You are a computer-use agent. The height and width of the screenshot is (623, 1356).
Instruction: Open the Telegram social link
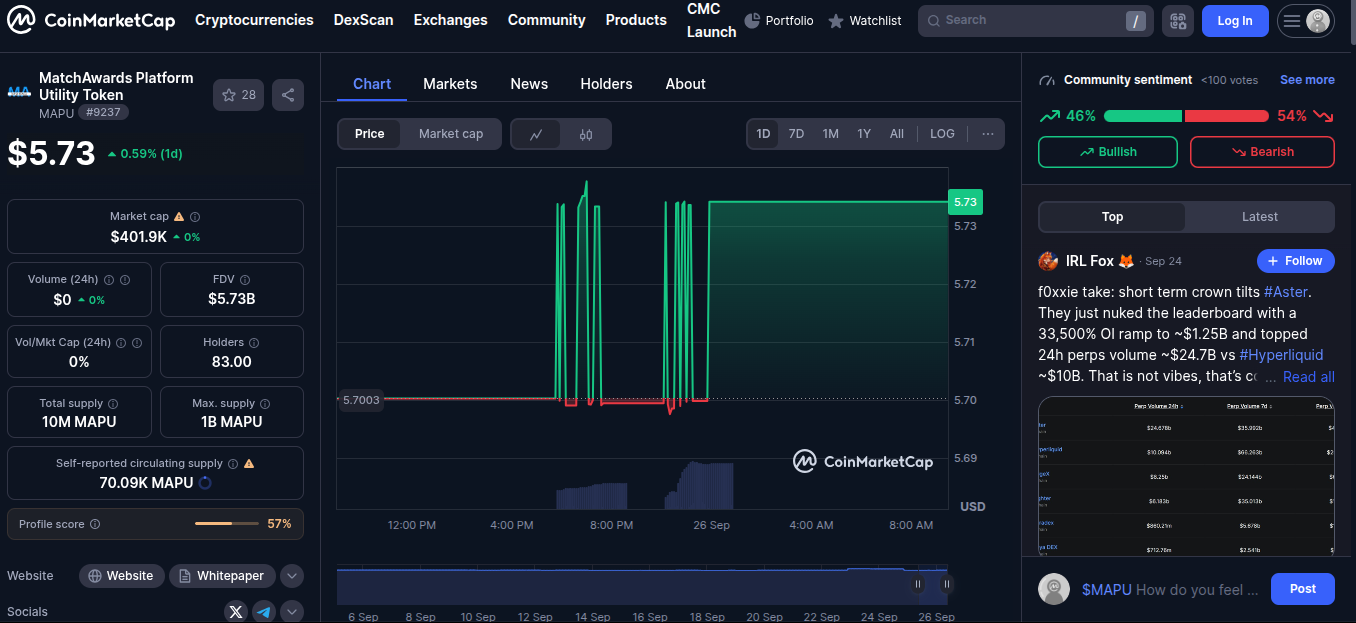tap(264, 611)
